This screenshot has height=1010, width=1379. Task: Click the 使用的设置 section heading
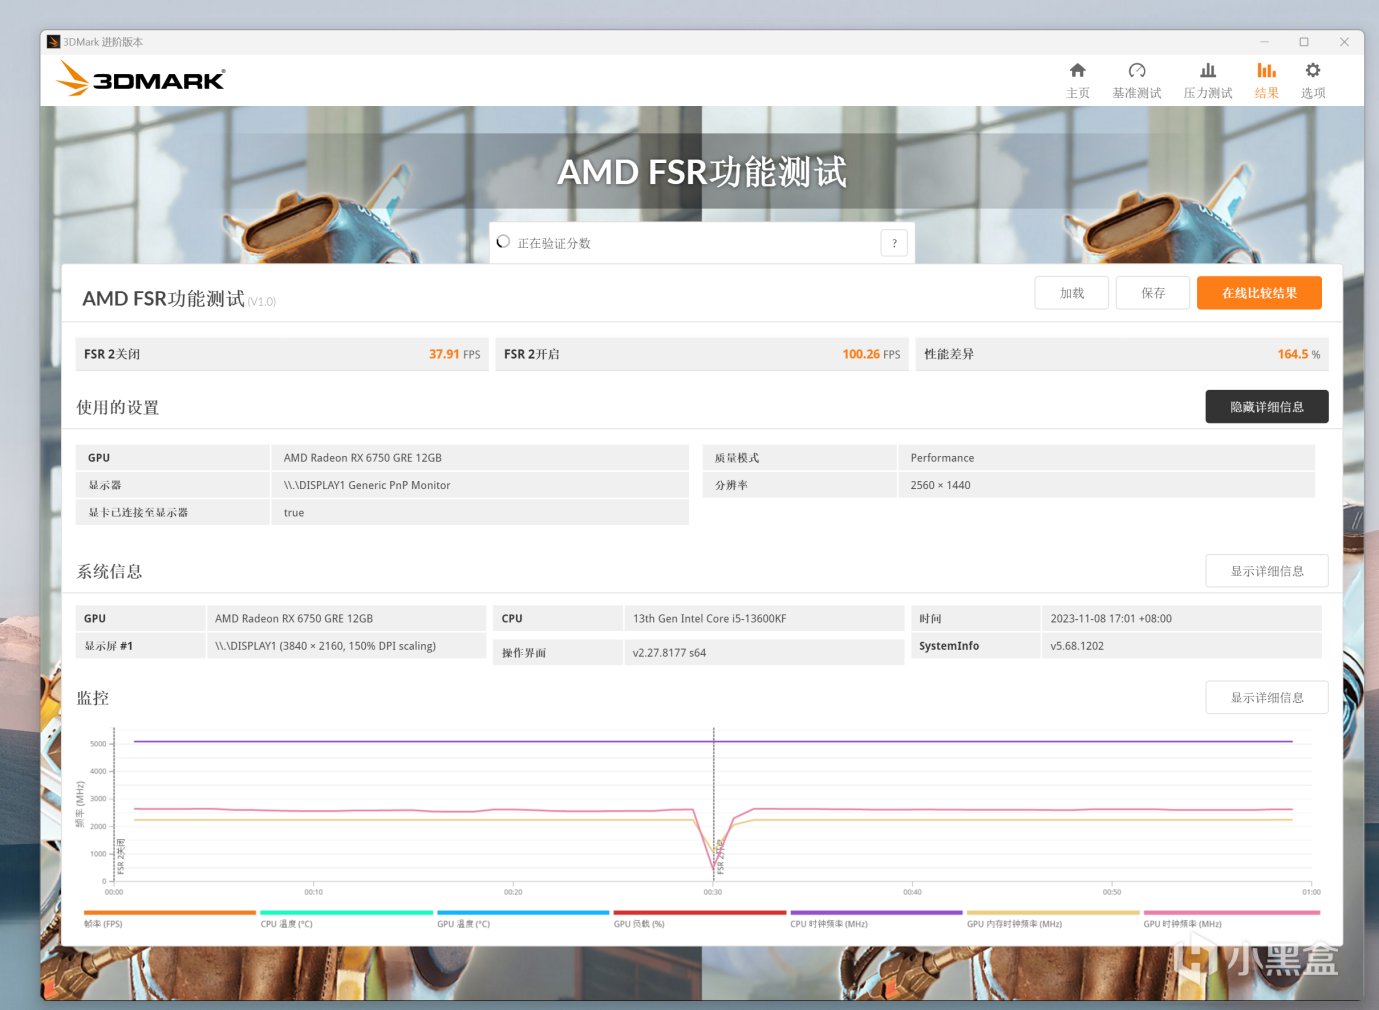tap(118, 407)
